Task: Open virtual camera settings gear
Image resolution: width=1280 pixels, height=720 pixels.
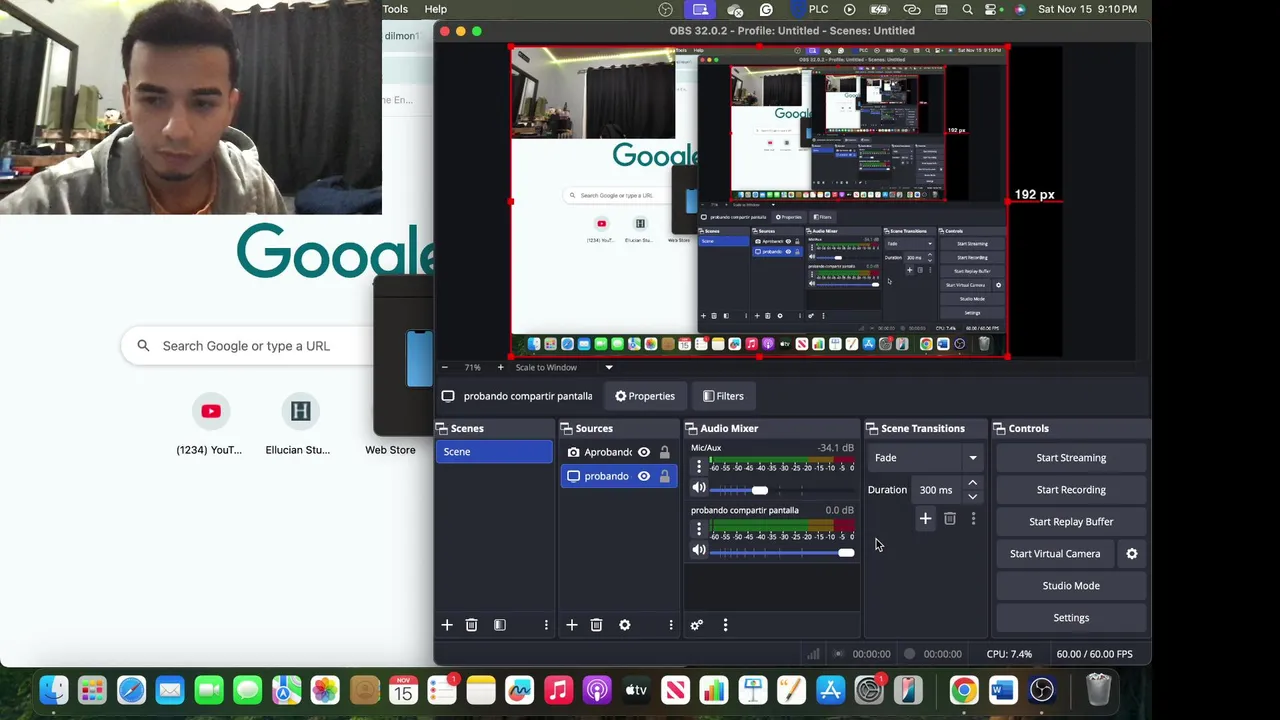Action: [x=1132, y=553]
